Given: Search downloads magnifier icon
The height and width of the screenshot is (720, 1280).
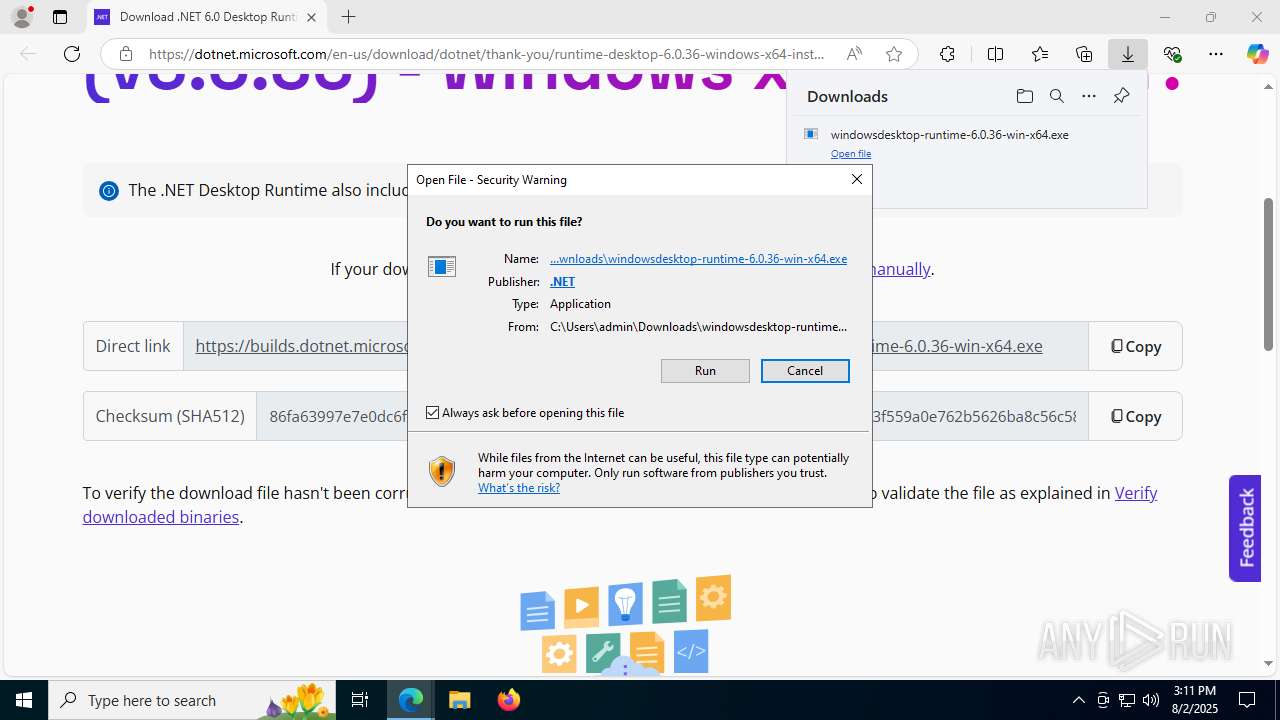Looking at the screenshot, I should coord(1057,96).
